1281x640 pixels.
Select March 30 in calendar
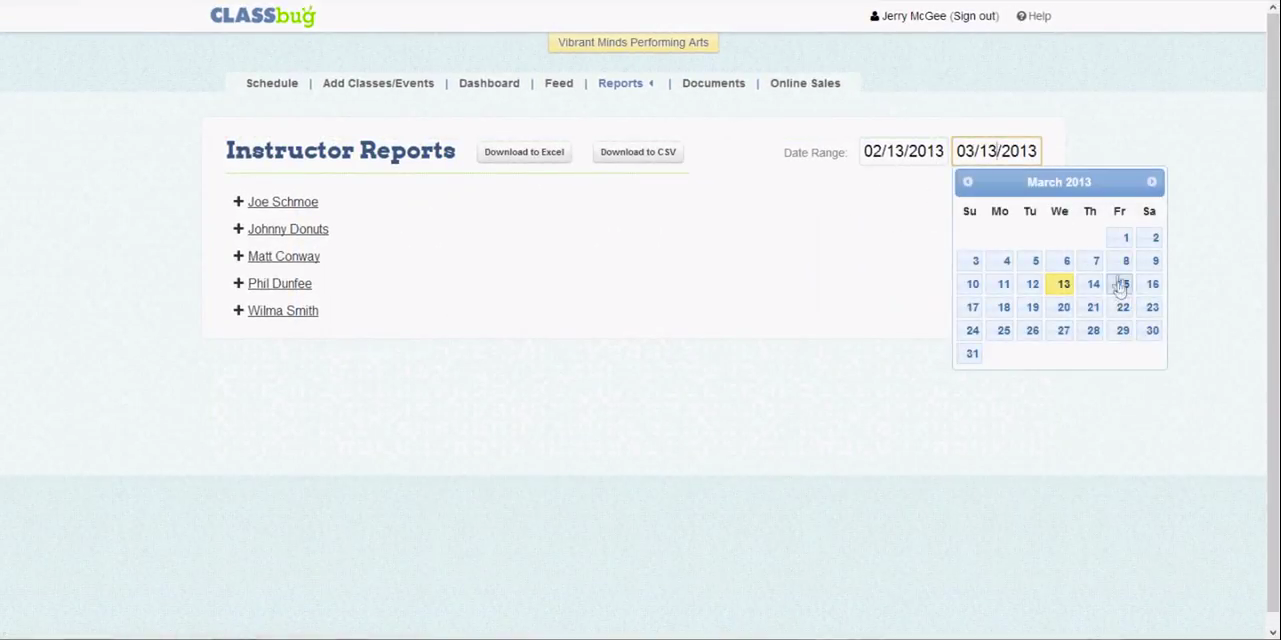(1150, 330)
